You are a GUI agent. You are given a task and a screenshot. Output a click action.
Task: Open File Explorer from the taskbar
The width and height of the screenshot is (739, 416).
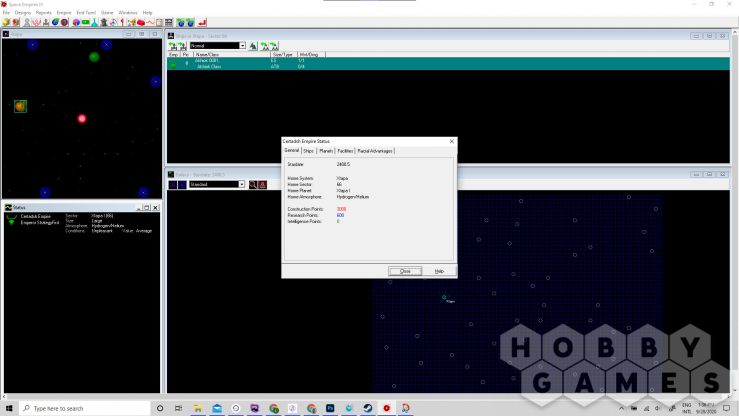[198, 408]
